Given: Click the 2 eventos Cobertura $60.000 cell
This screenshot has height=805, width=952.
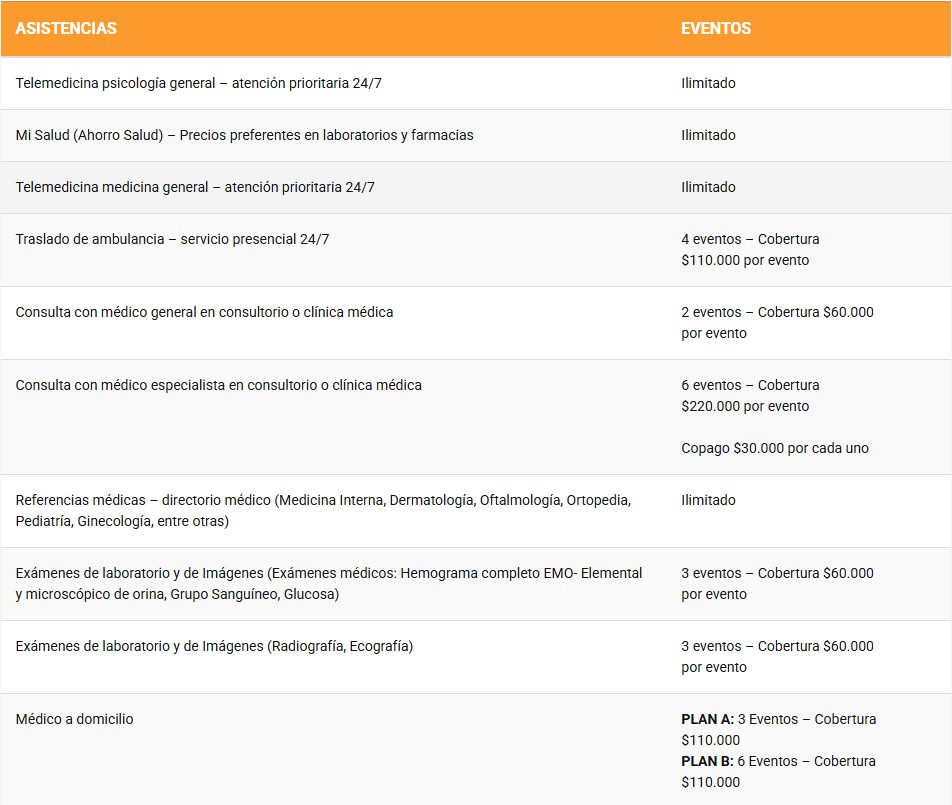Looking at the screenshot, I should point(777,322).
